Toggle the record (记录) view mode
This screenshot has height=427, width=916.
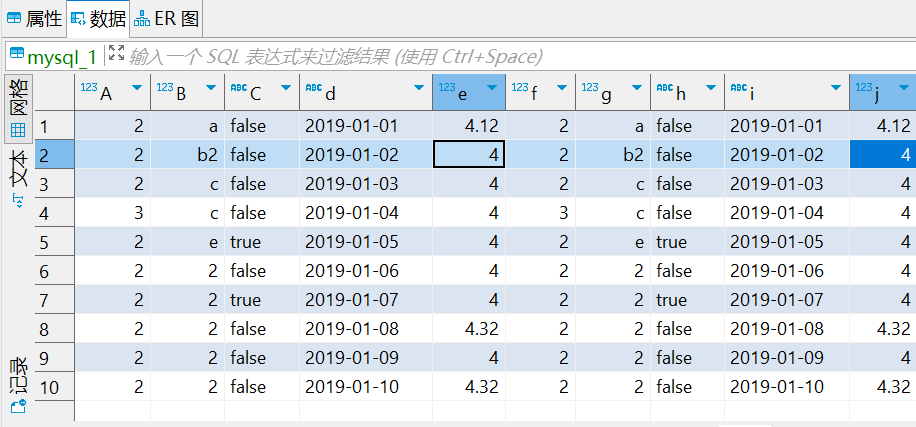coord(18,385)
